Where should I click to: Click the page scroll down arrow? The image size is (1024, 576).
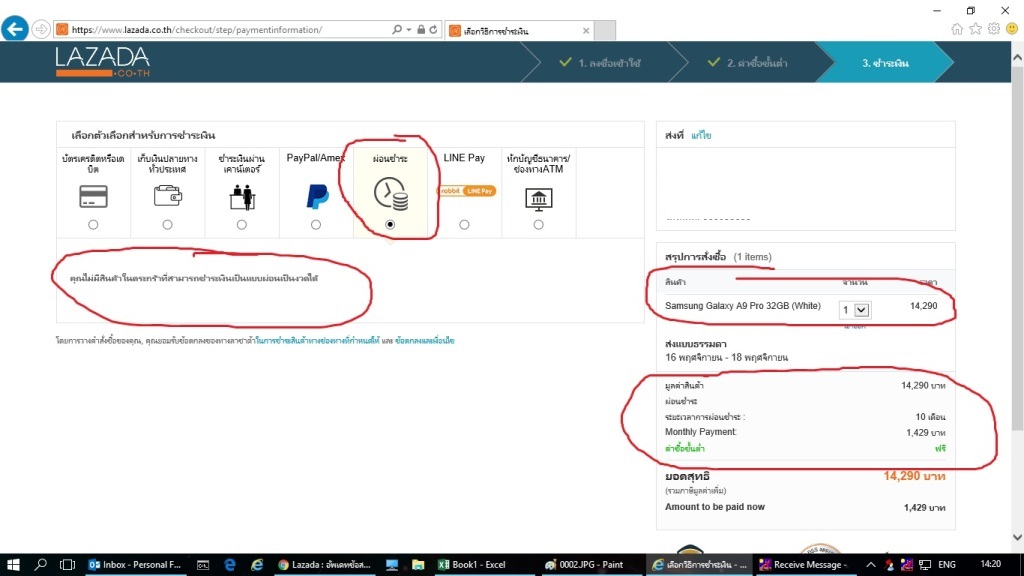[x=1017, y=537]
